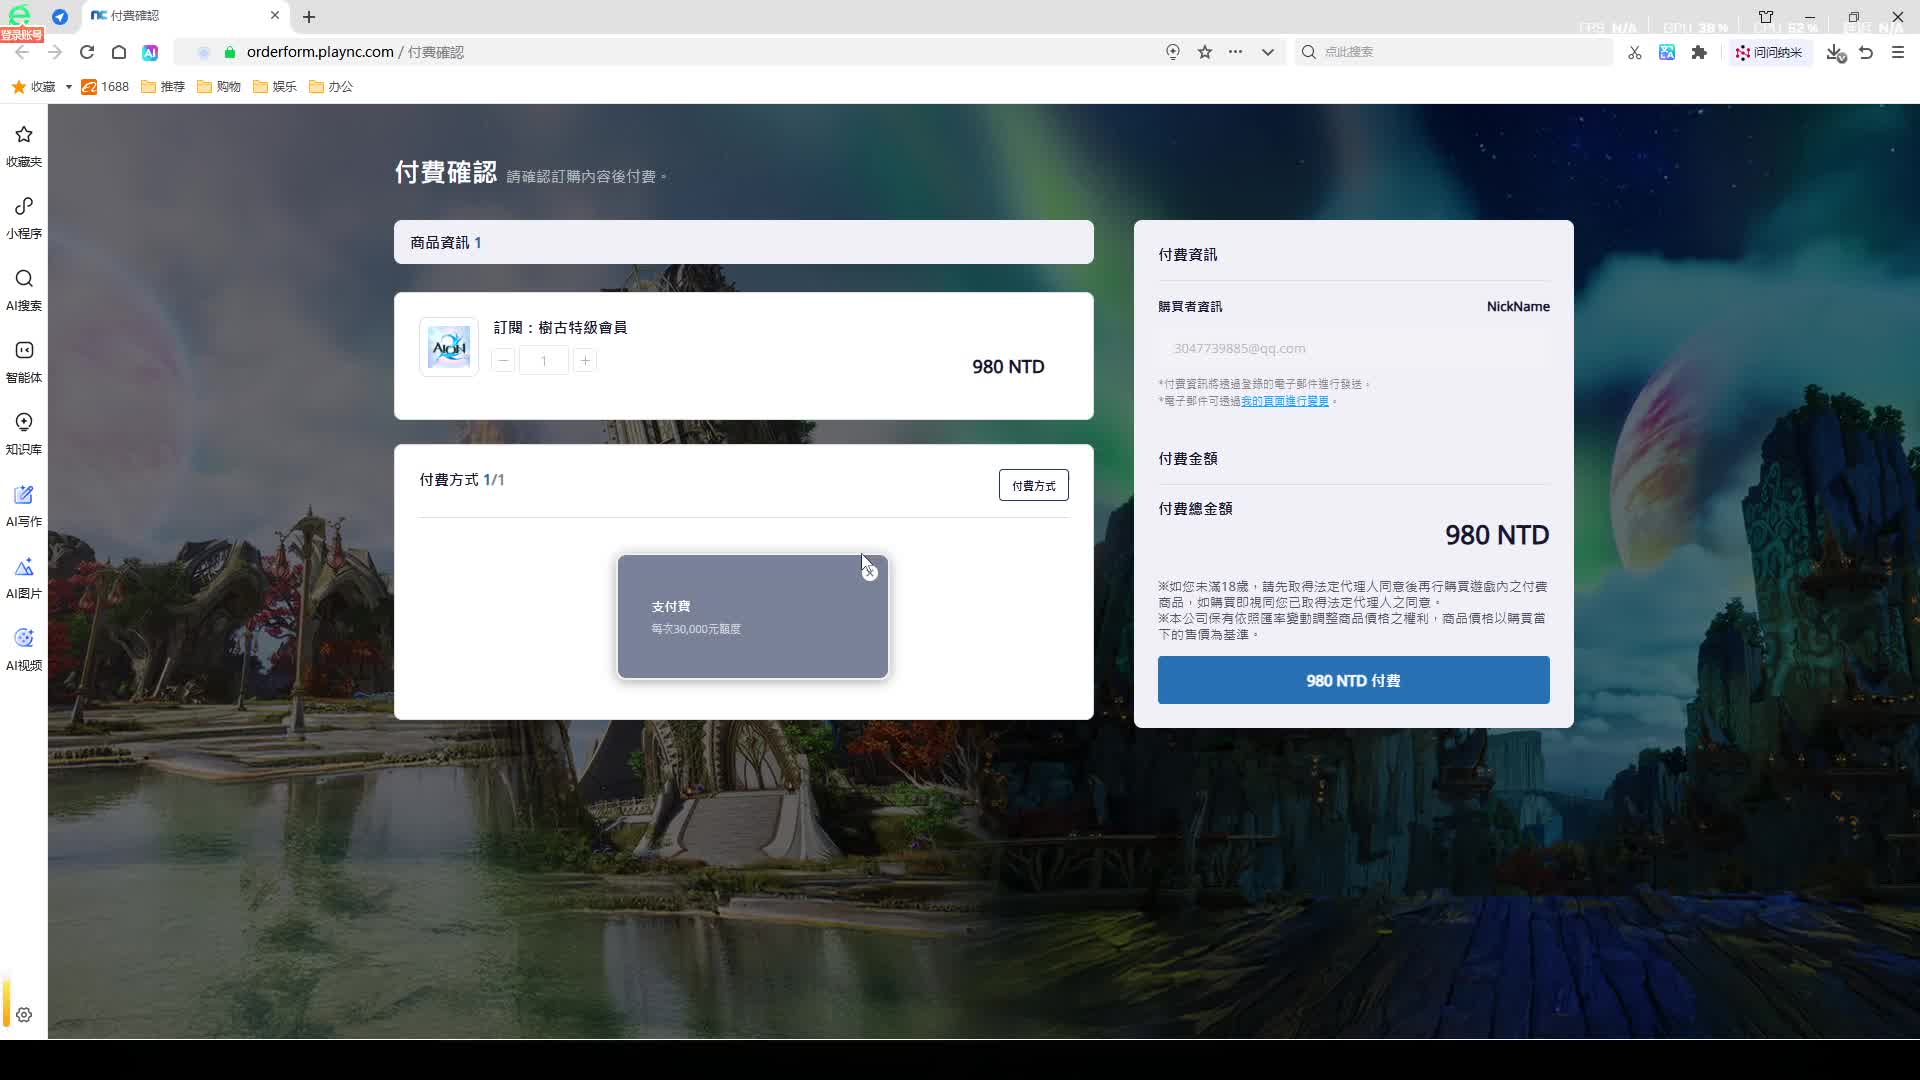Open the 知识库 panel
1920x1080 pixels.
click(x=23, y=431)
